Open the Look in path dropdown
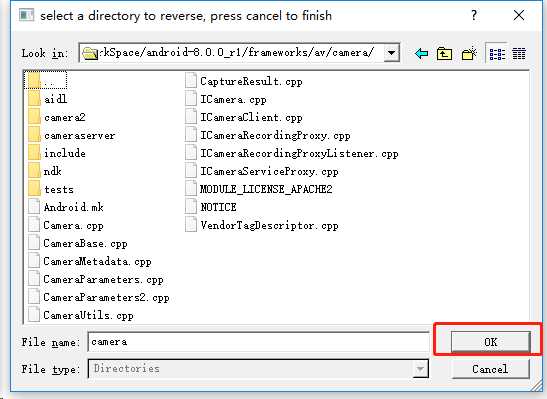 [391, 53]
